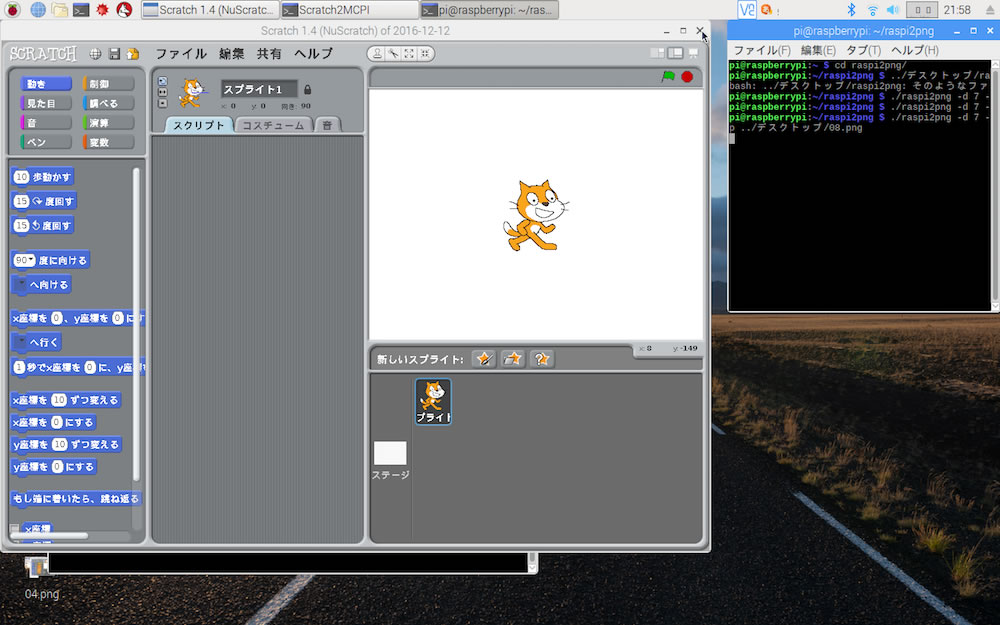Switch to the スクリプト tab
This screenshot has width=1000, height=625.
(x=199, y=125)
